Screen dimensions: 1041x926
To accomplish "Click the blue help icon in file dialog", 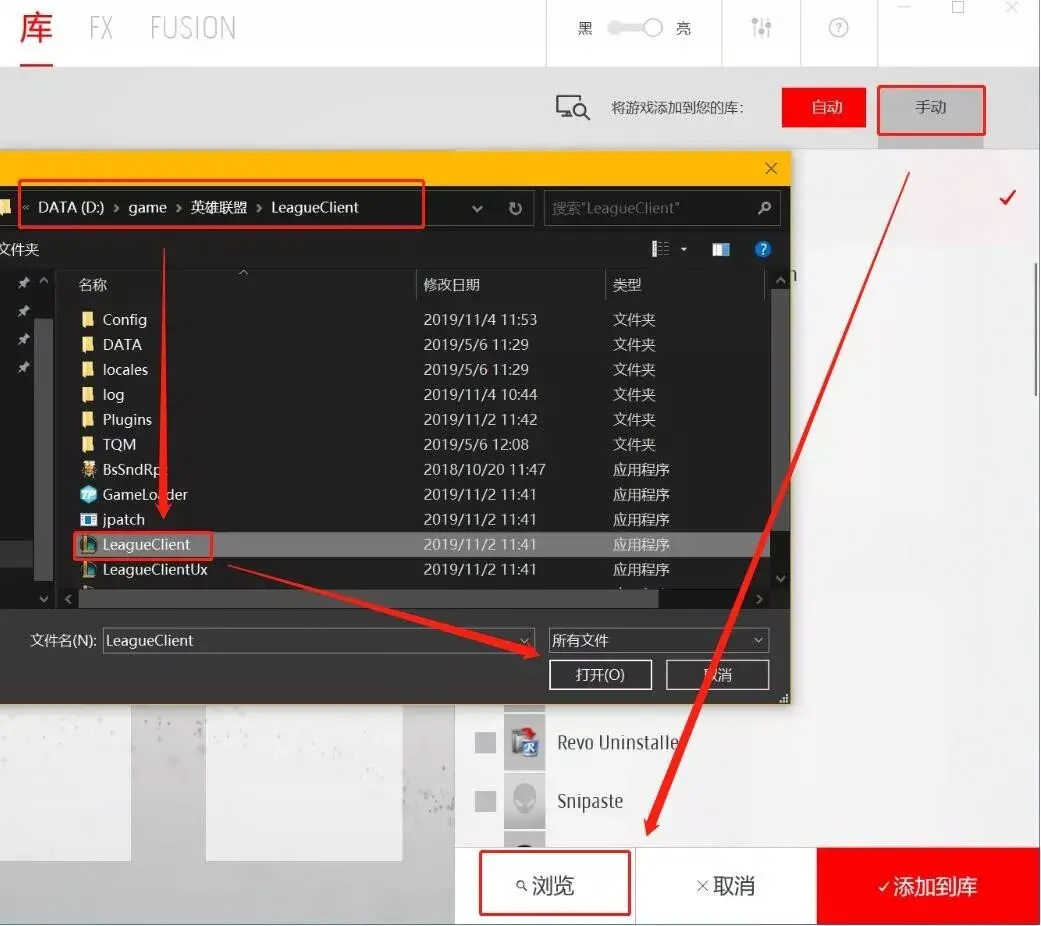I will [x=762, y=249].
